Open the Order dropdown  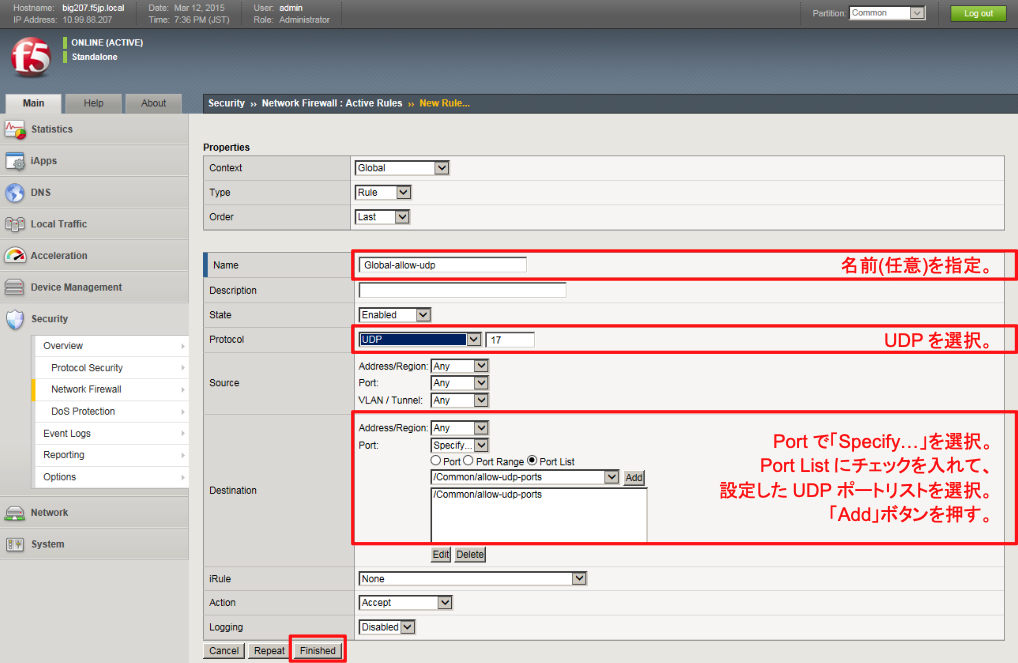coord(382,217)
